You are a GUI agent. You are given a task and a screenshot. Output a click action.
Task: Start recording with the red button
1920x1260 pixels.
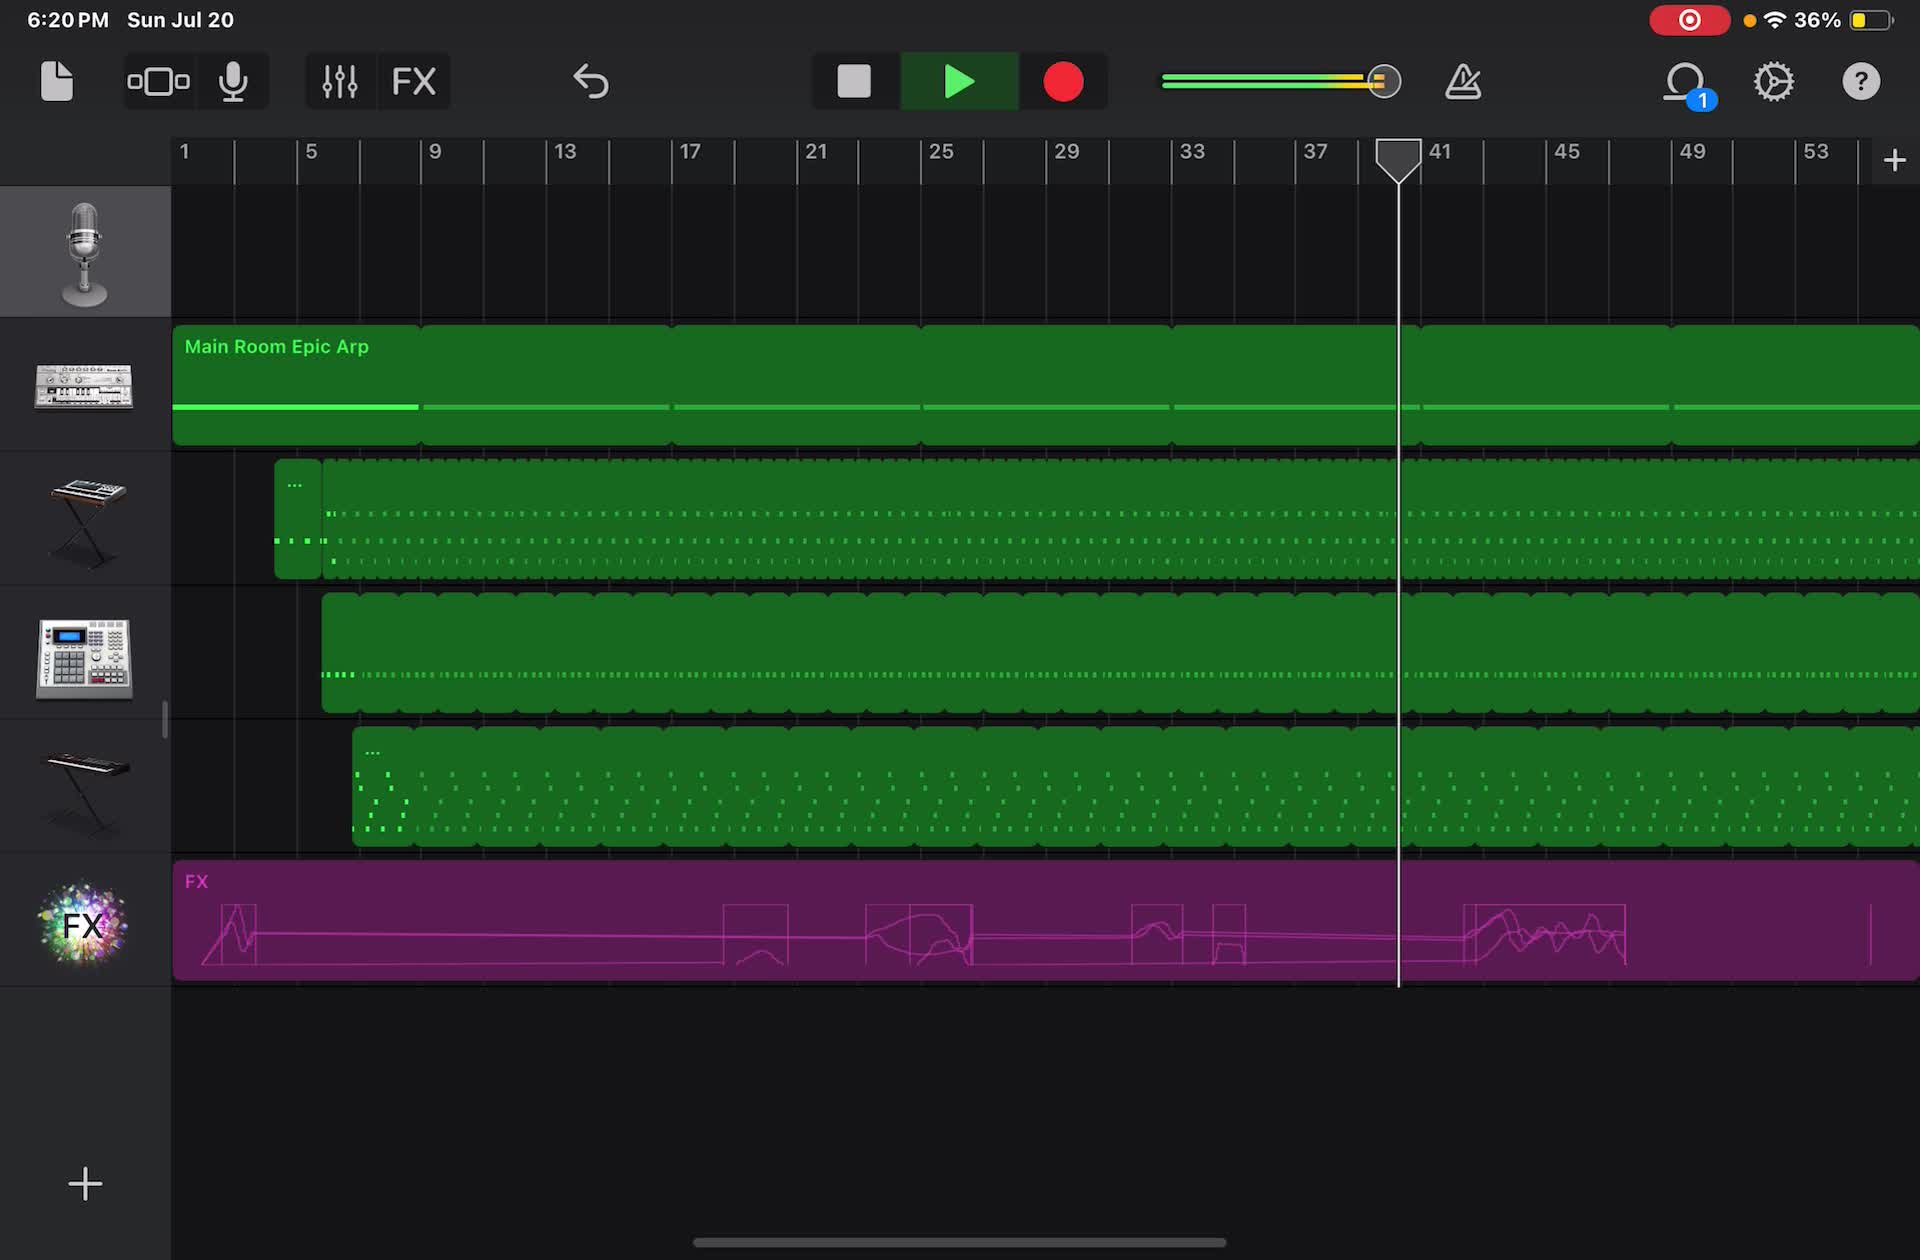point(1063,81)
